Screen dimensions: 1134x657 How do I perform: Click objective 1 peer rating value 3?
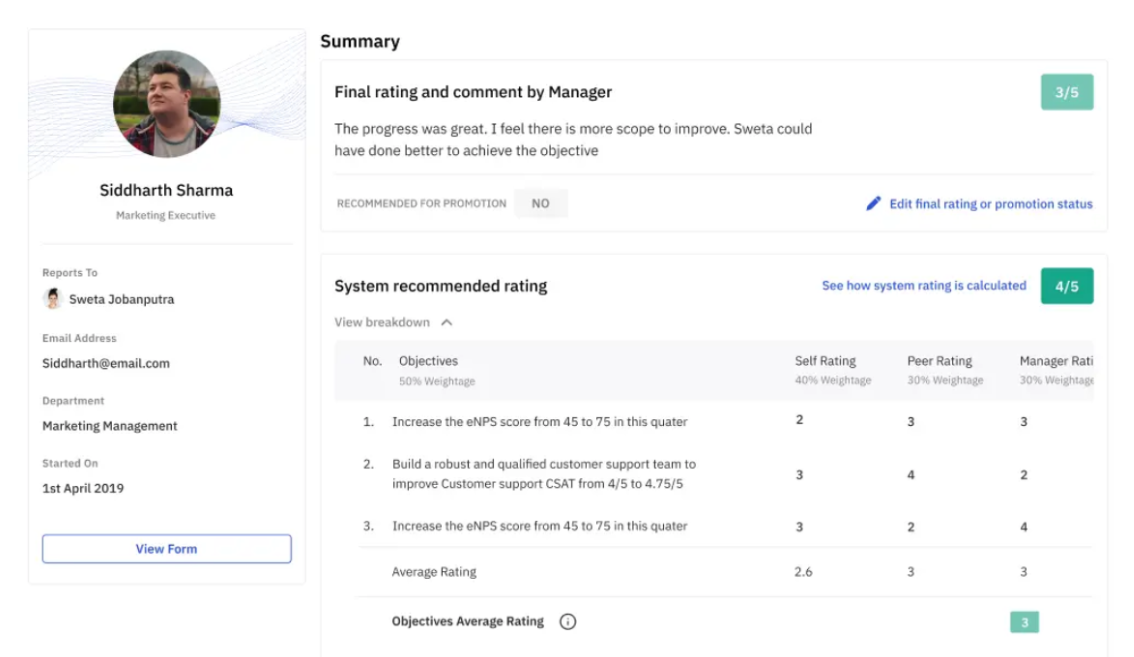coord(911,422)
